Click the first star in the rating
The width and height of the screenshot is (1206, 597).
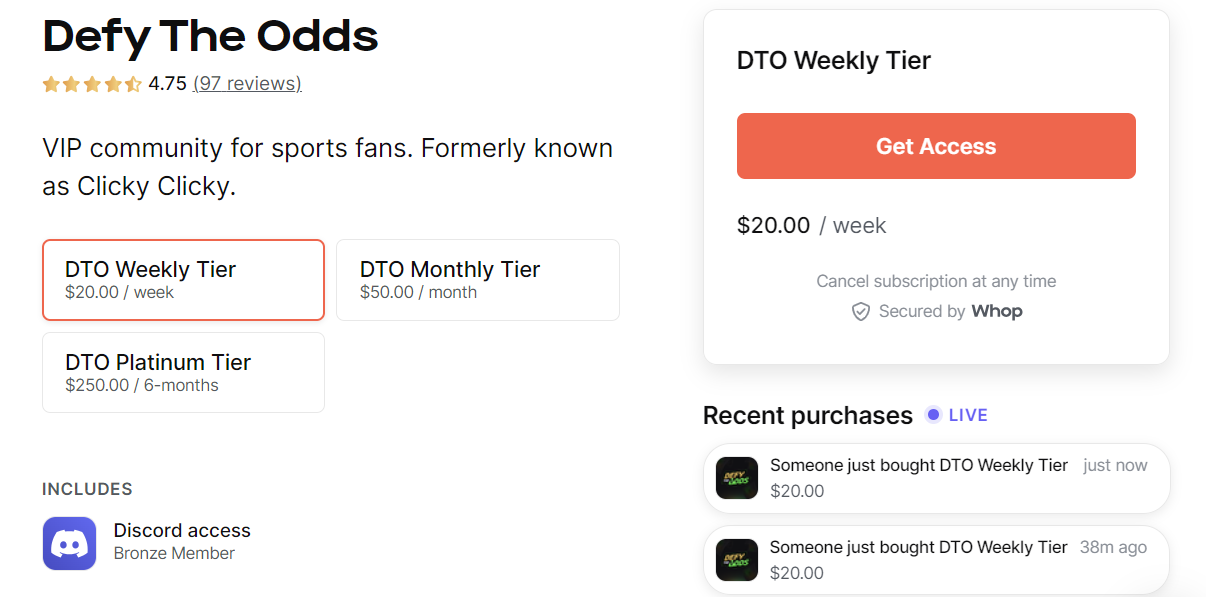coord(51,84)
